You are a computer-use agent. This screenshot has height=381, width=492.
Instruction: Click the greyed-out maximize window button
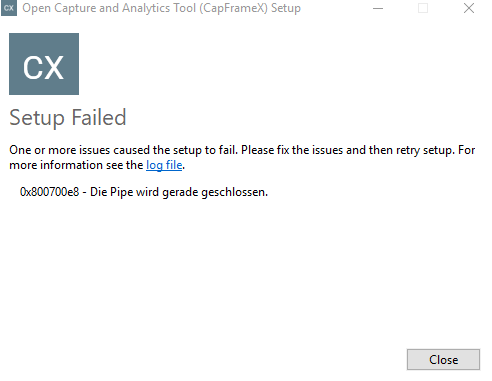(x=423, y=8)
